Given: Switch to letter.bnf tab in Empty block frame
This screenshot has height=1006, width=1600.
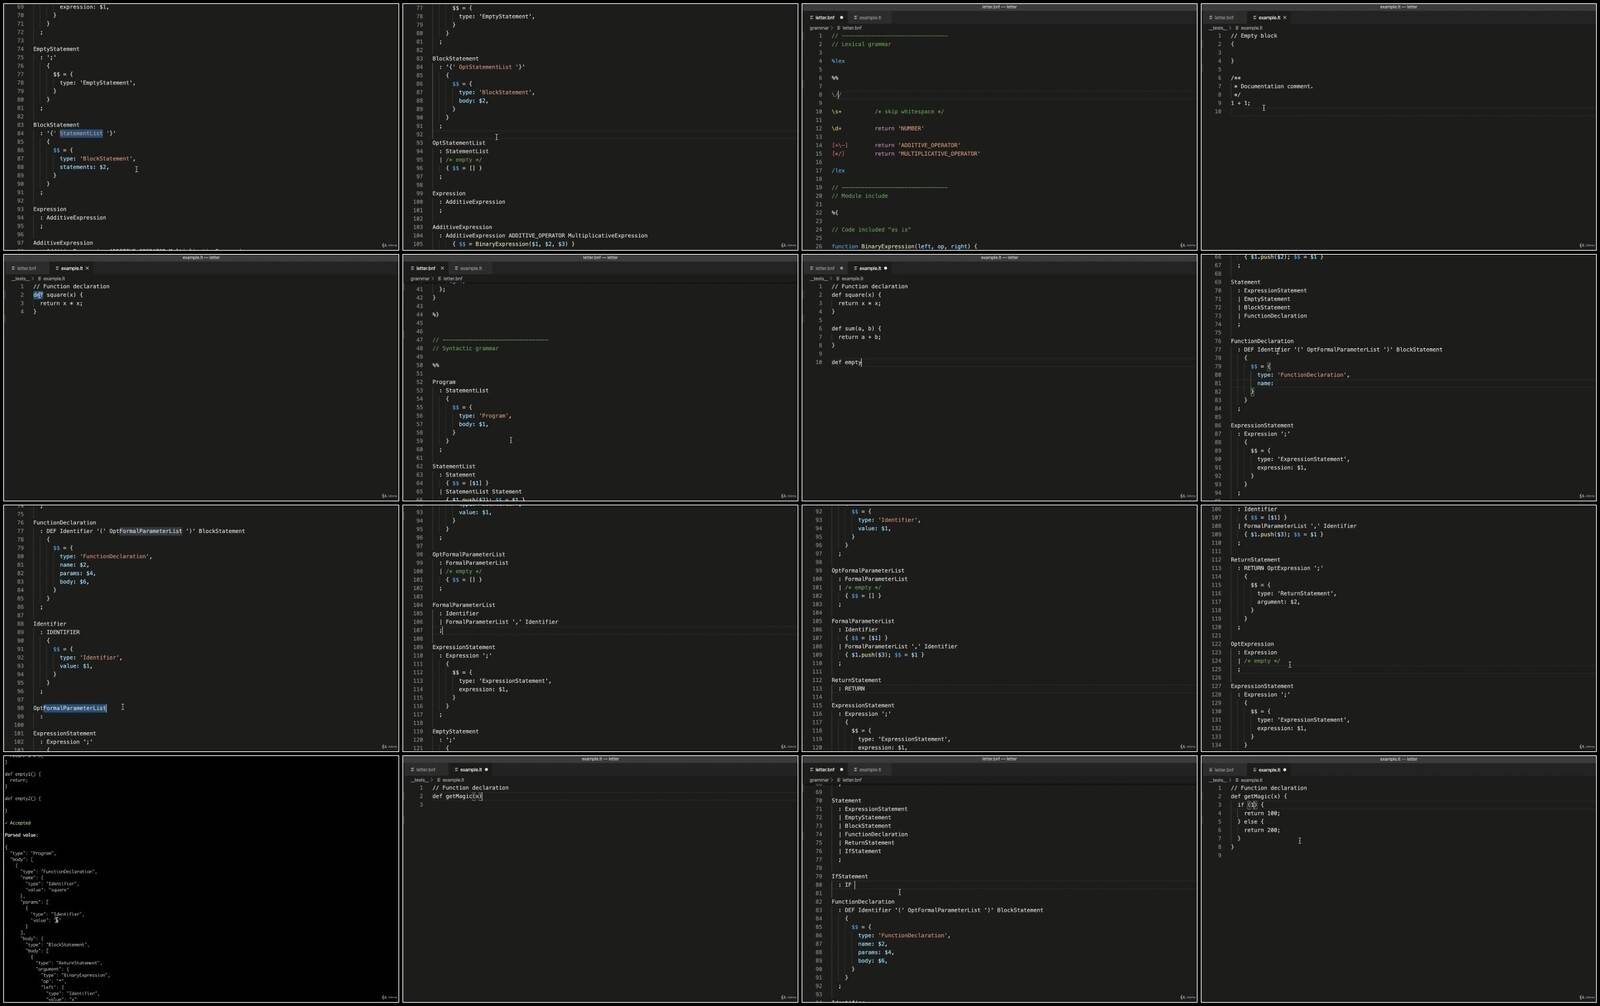Looking at the screenshot, I should coord(1223,17).
